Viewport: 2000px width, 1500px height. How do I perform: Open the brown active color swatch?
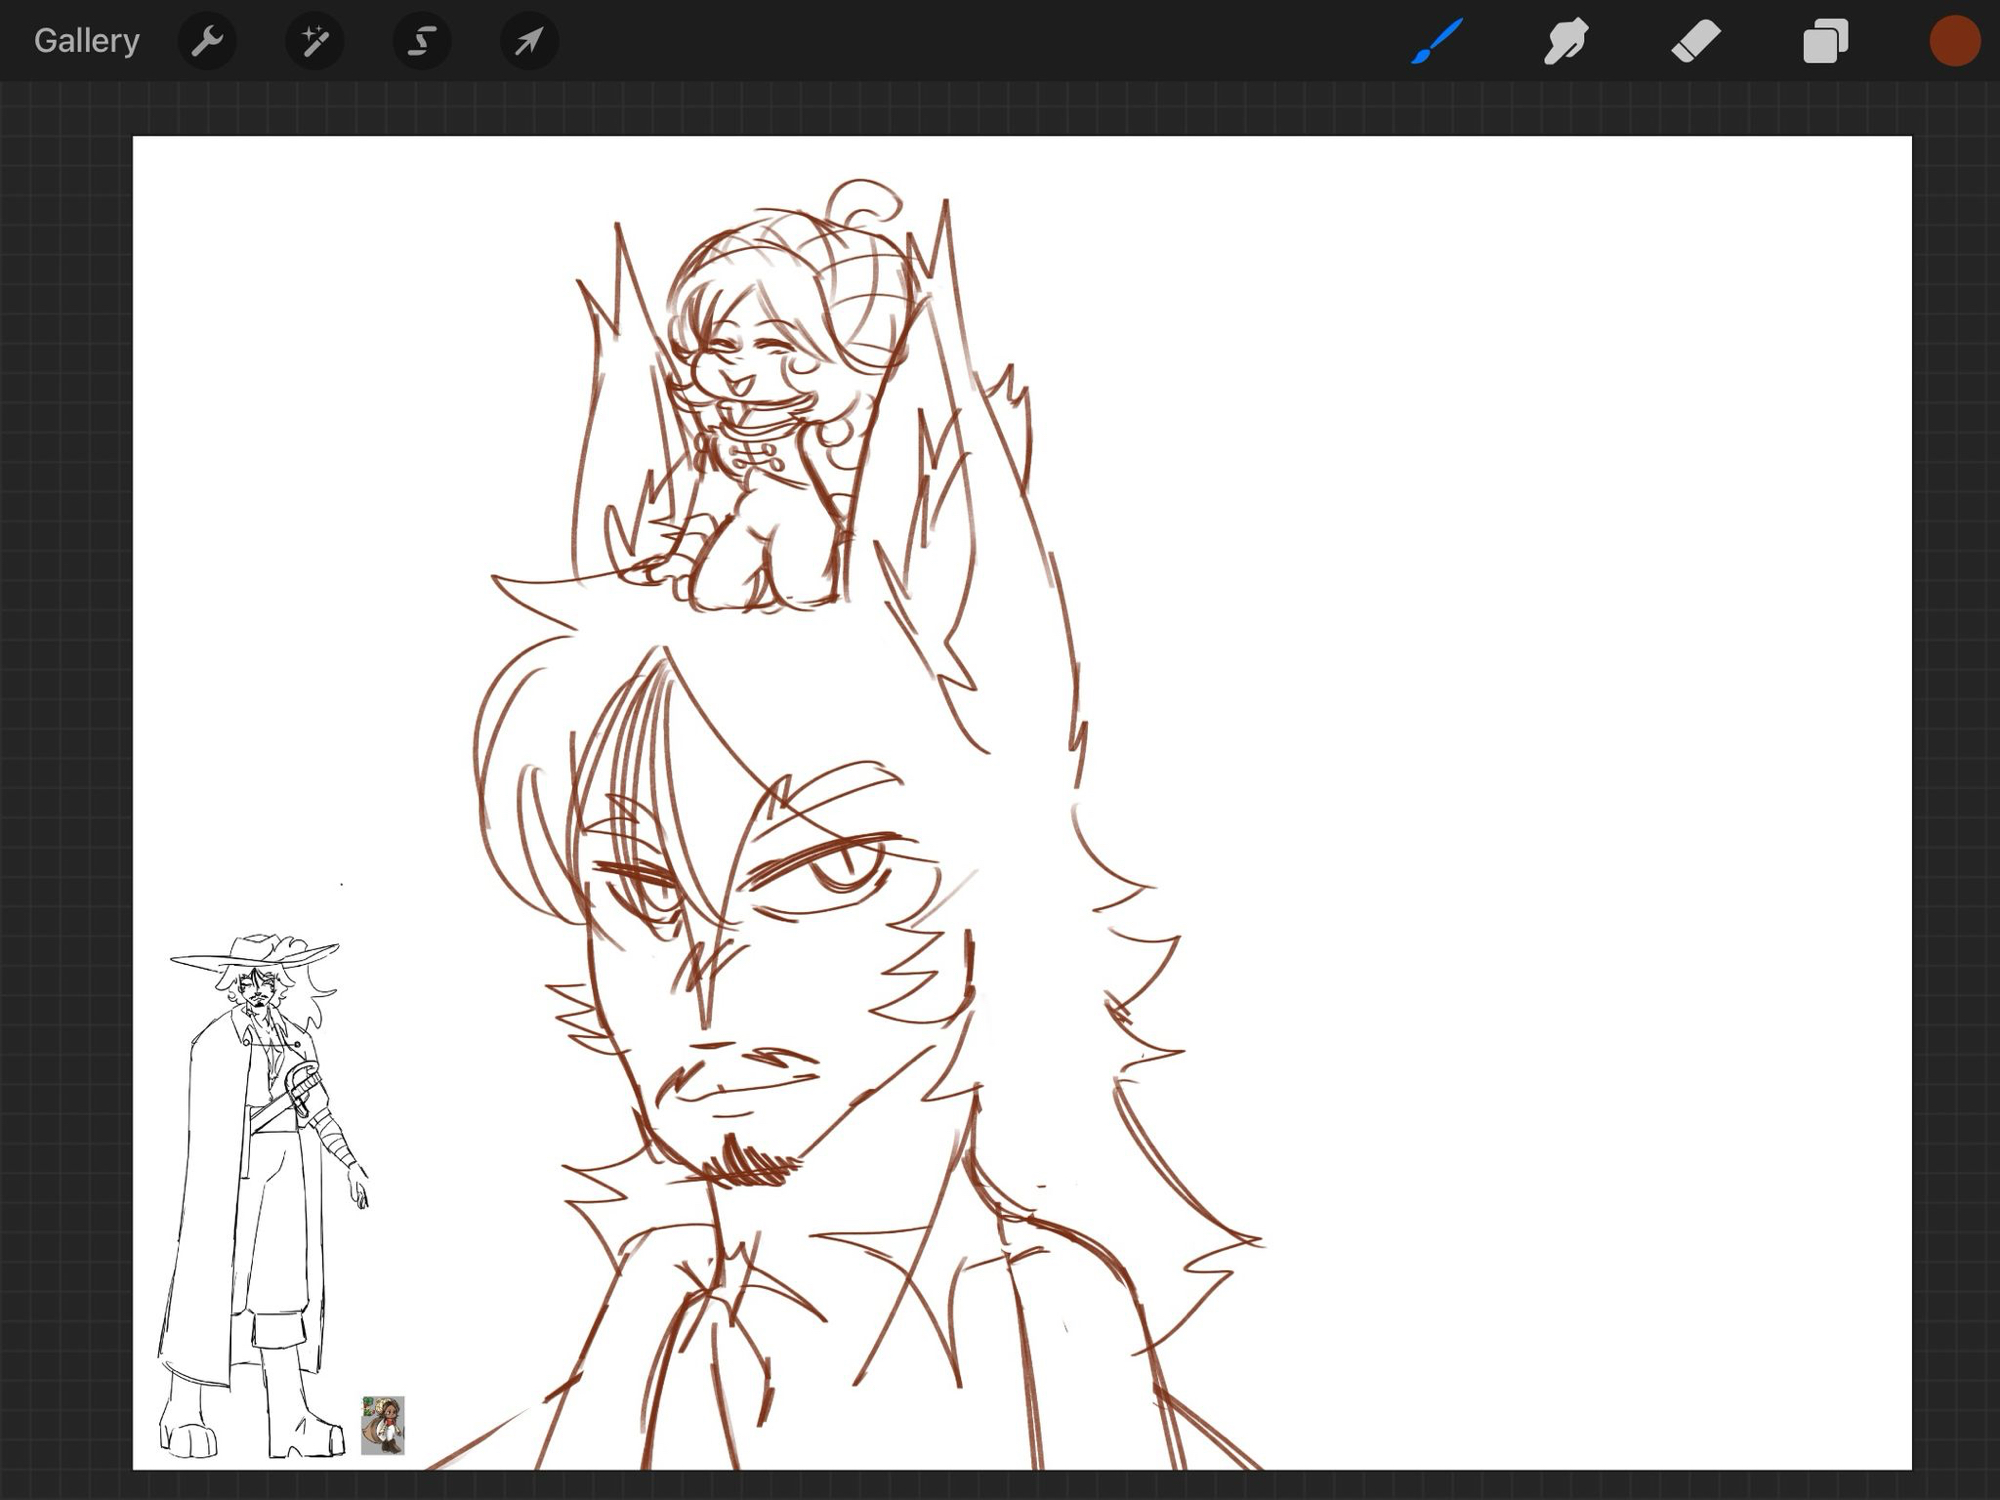click(1954, 41)
